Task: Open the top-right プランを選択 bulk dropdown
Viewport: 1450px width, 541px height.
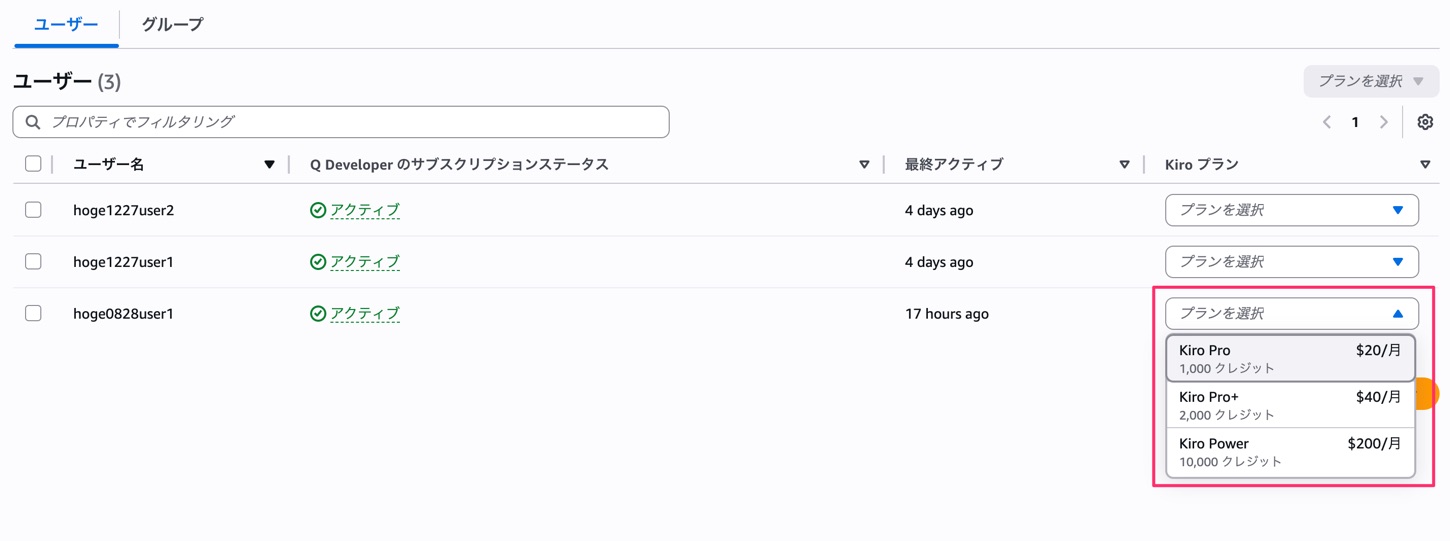Action: 1370,81
